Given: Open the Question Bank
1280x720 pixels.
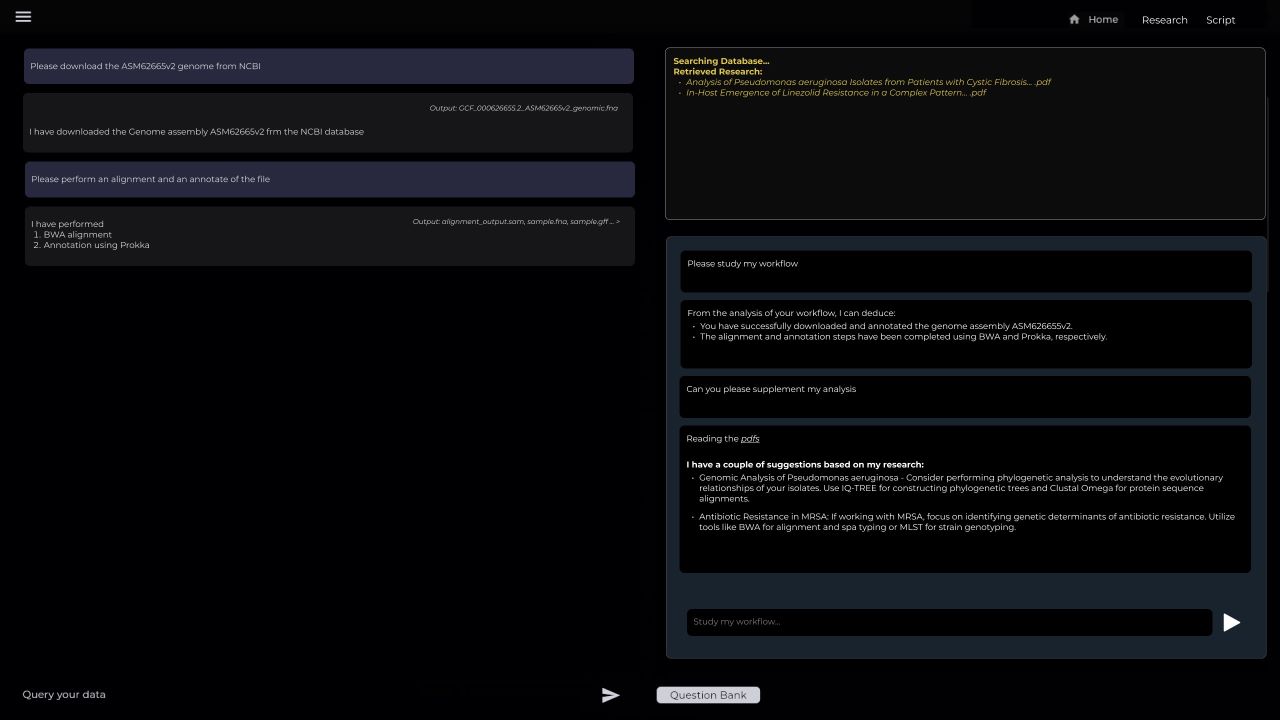Looking at the screenshot, I should pyautogui.click(x=708, y=695).
